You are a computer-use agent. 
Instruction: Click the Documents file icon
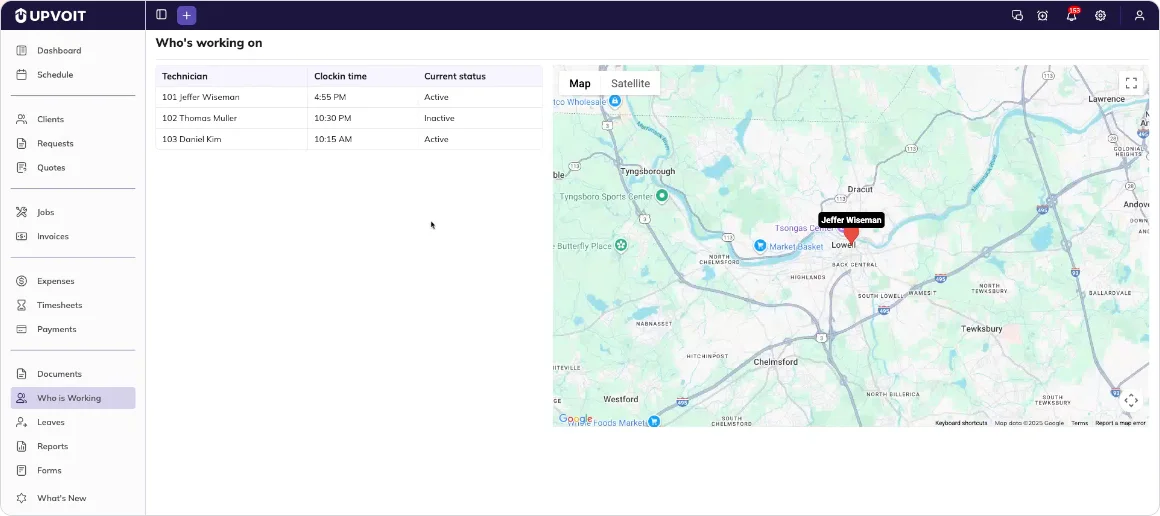(x=21, y=374)
